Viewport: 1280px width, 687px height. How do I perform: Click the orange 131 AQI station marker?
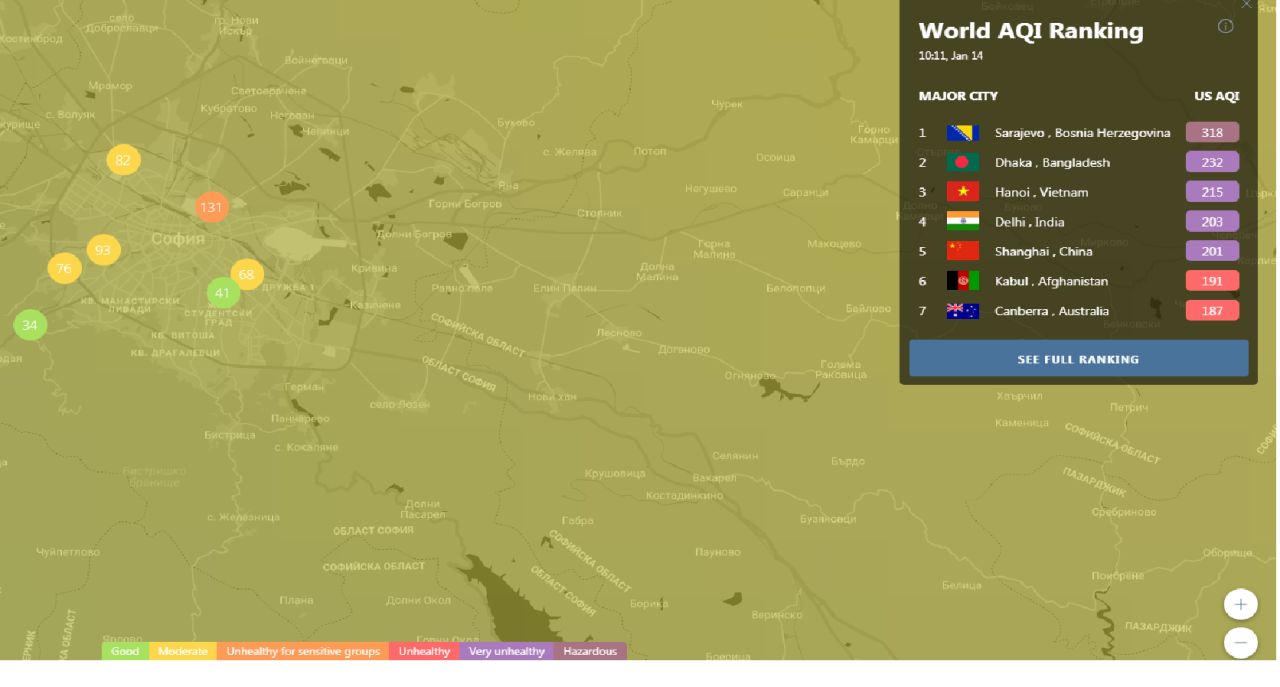point(211,208)
